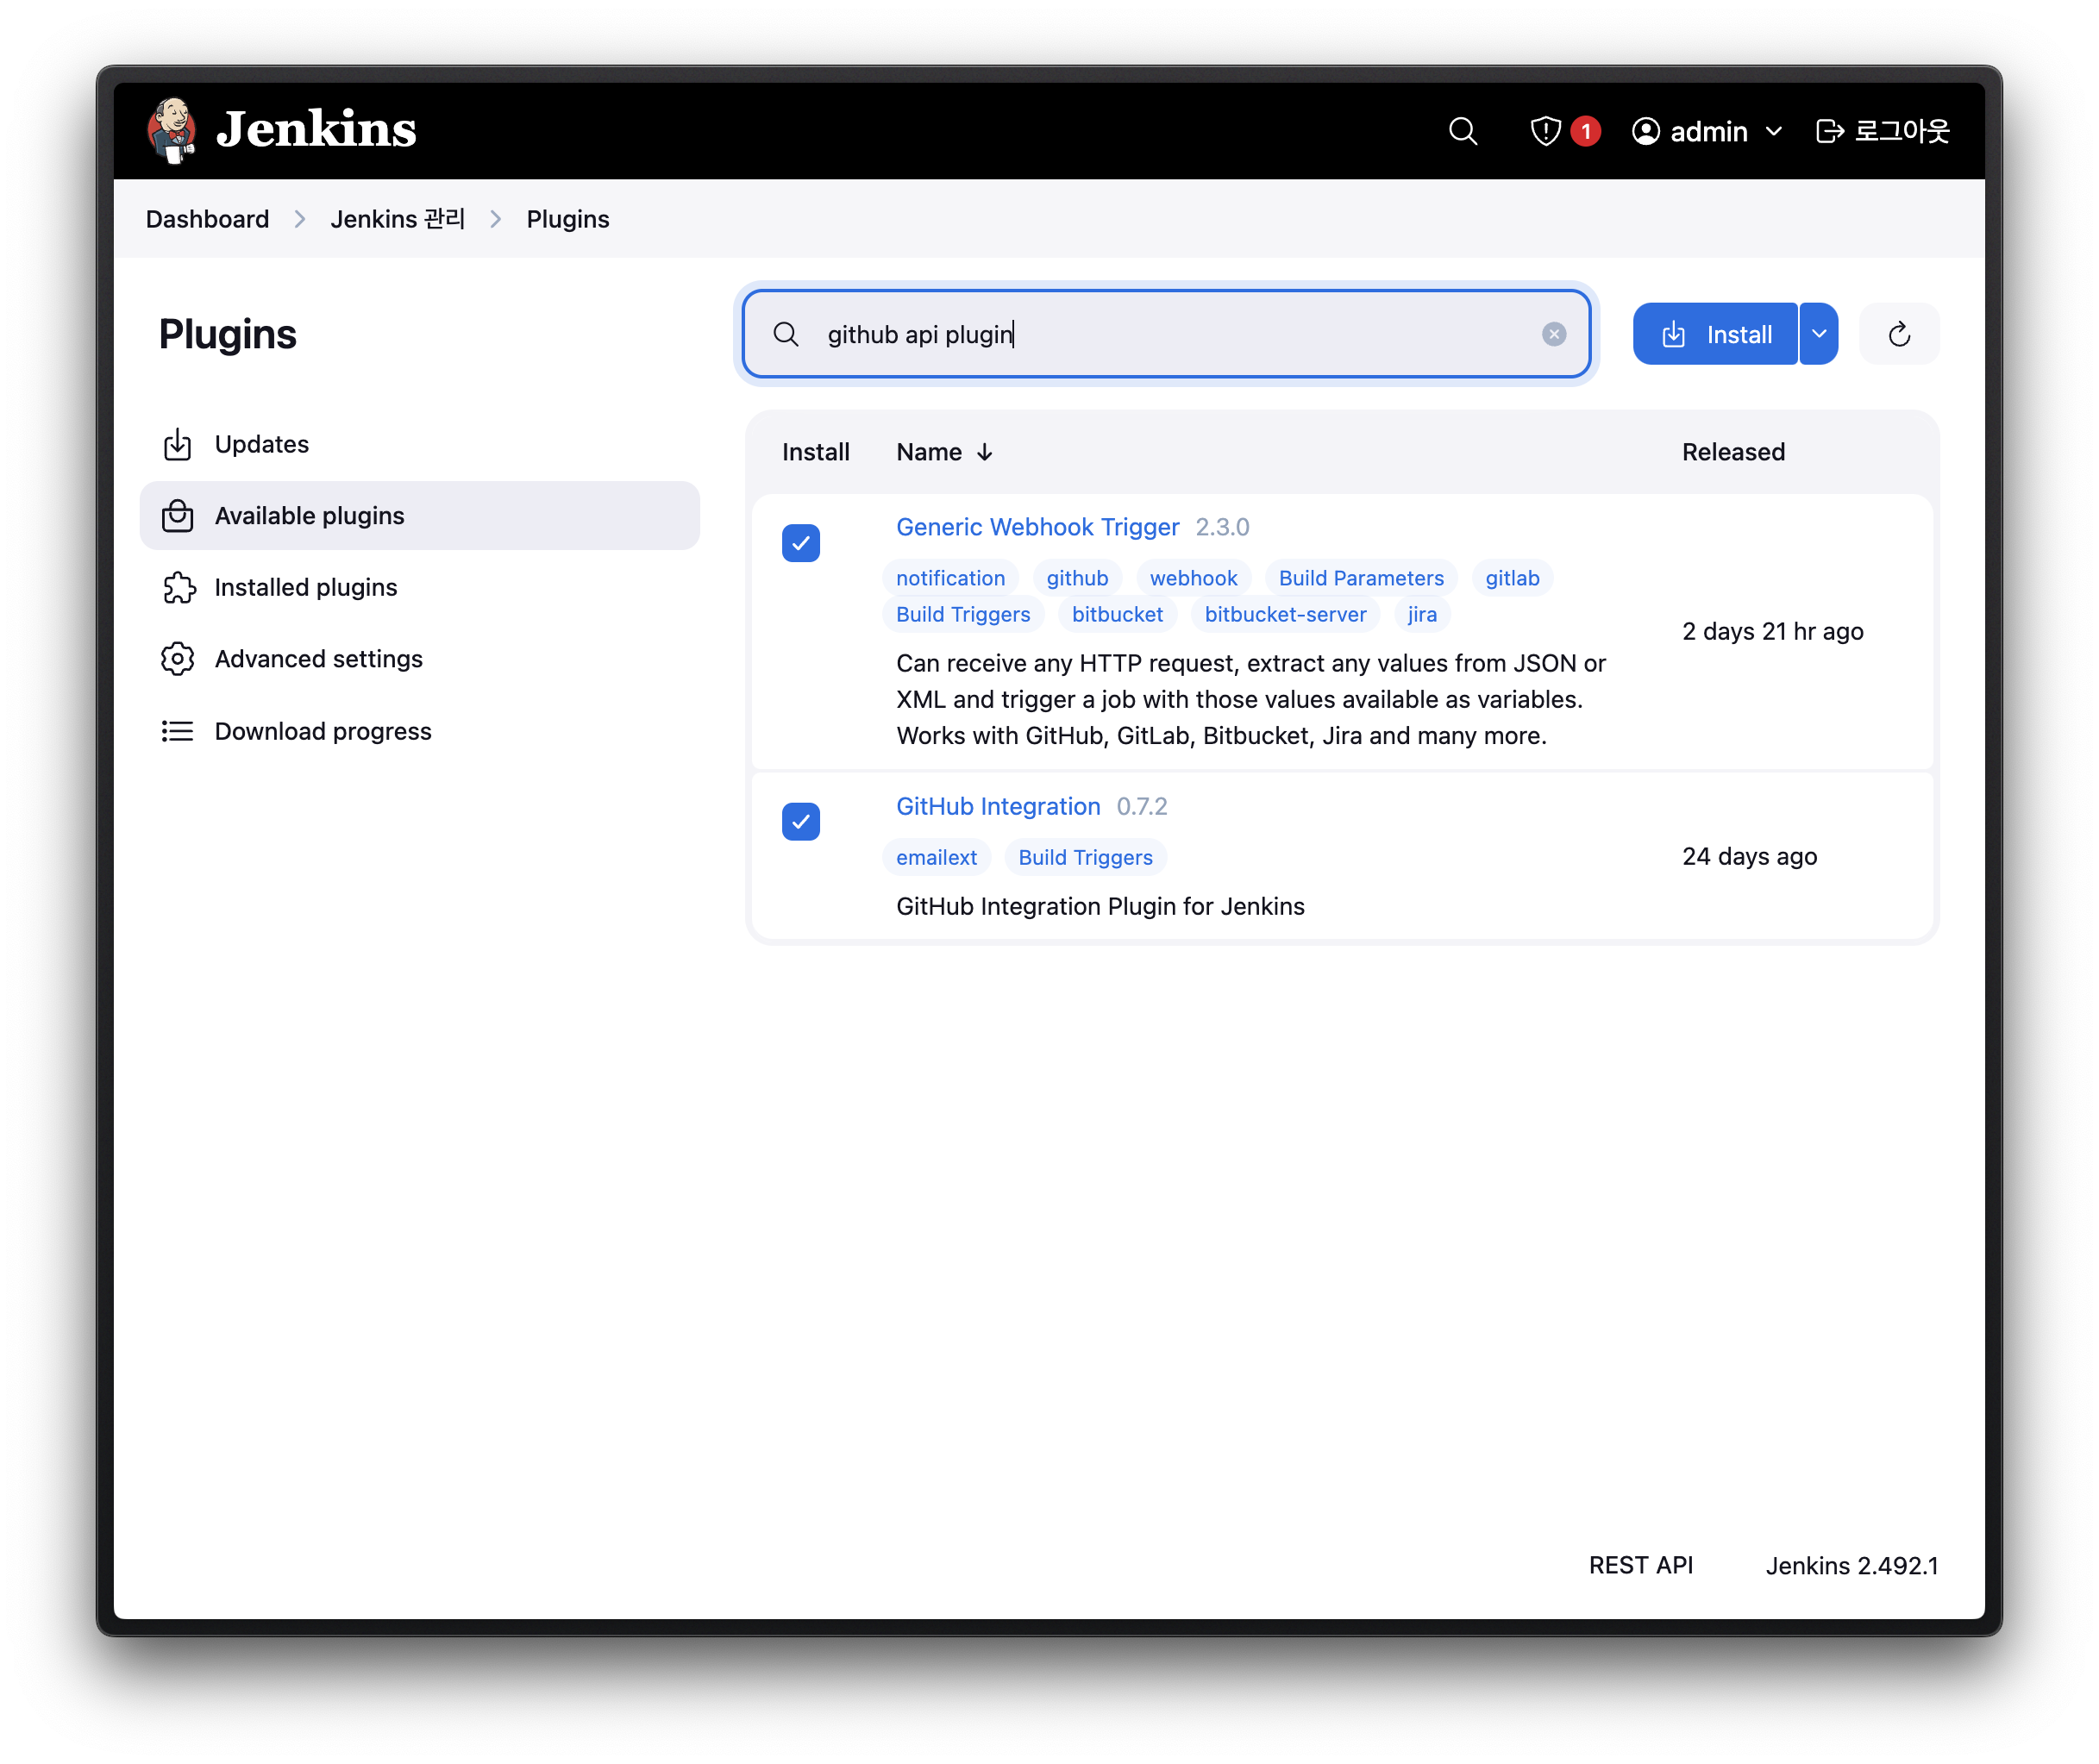The width and height of the screenshot is (2099, 1764).
Task: Expand chevron after Dashboard breadcrumb
Action: (x=300, y=219)
